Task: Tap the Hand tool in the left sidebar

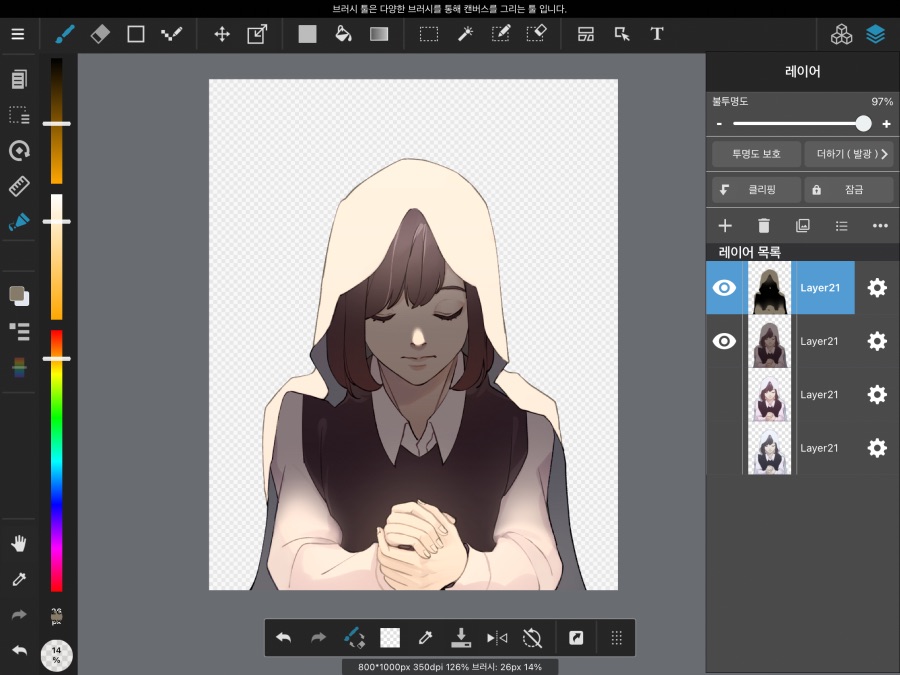Action: tap(18, 543)
